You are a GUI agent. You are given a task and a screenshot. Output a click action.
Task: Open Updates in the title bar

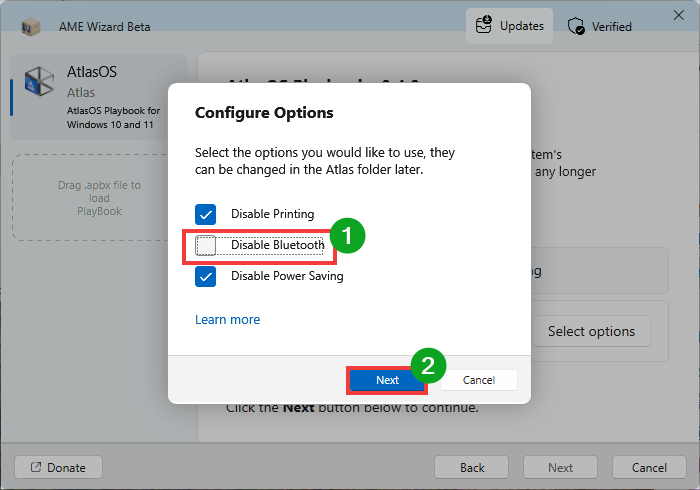click(x=509, y=26)
